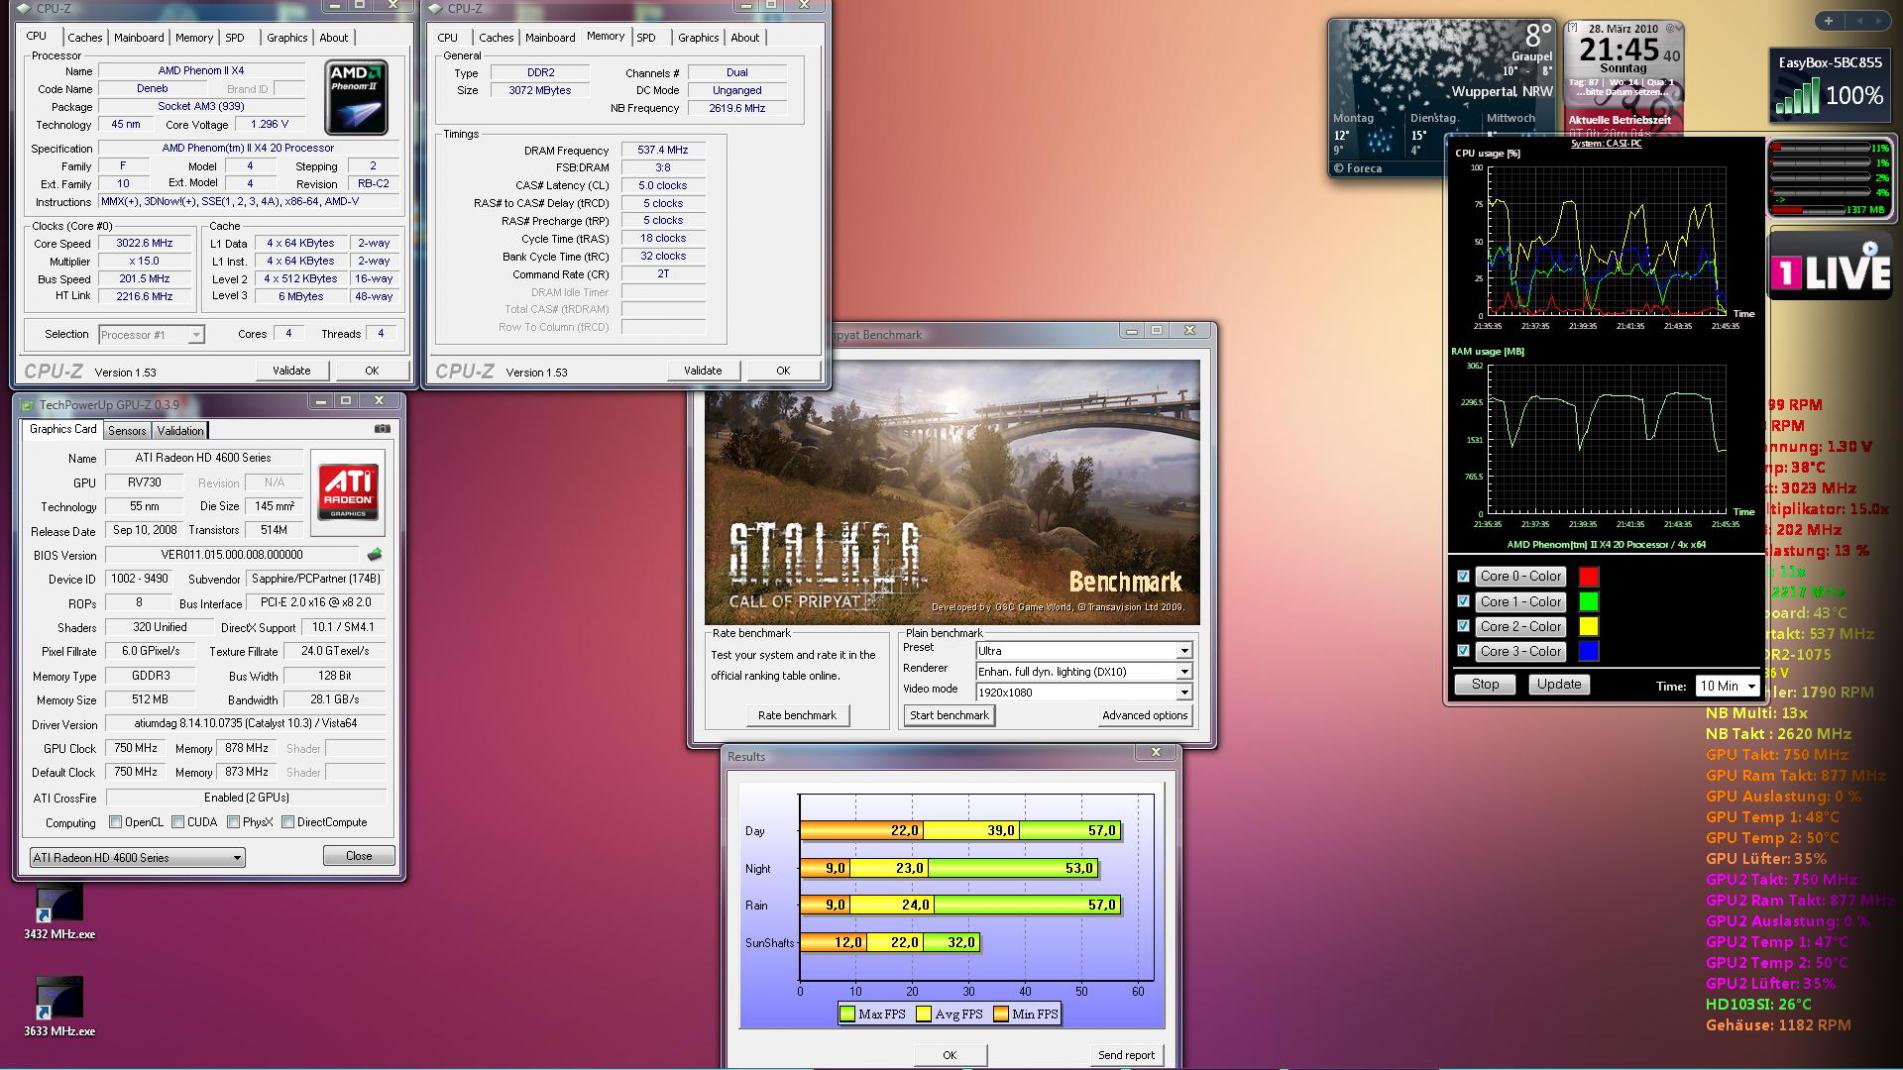Click the ATI Radeon logo in GPU-Z

(347, 492)
